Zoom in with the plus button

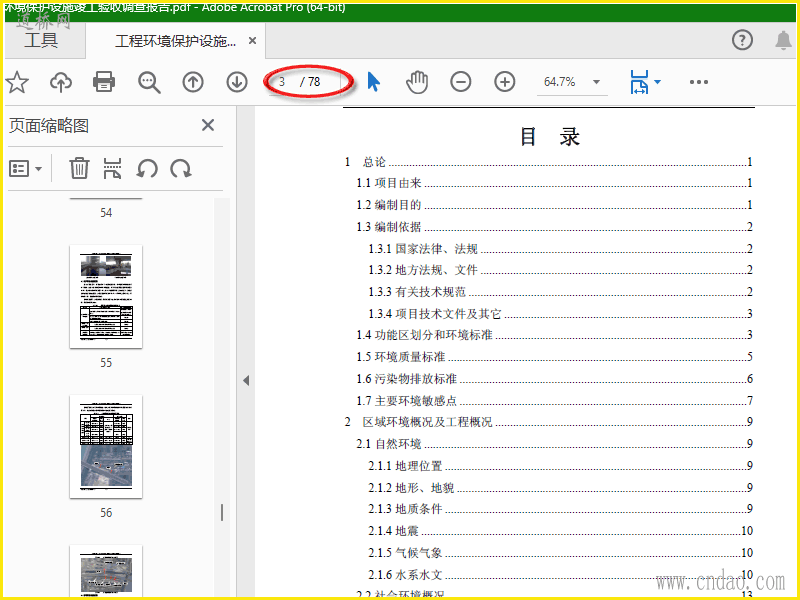[x=505, y=82]
